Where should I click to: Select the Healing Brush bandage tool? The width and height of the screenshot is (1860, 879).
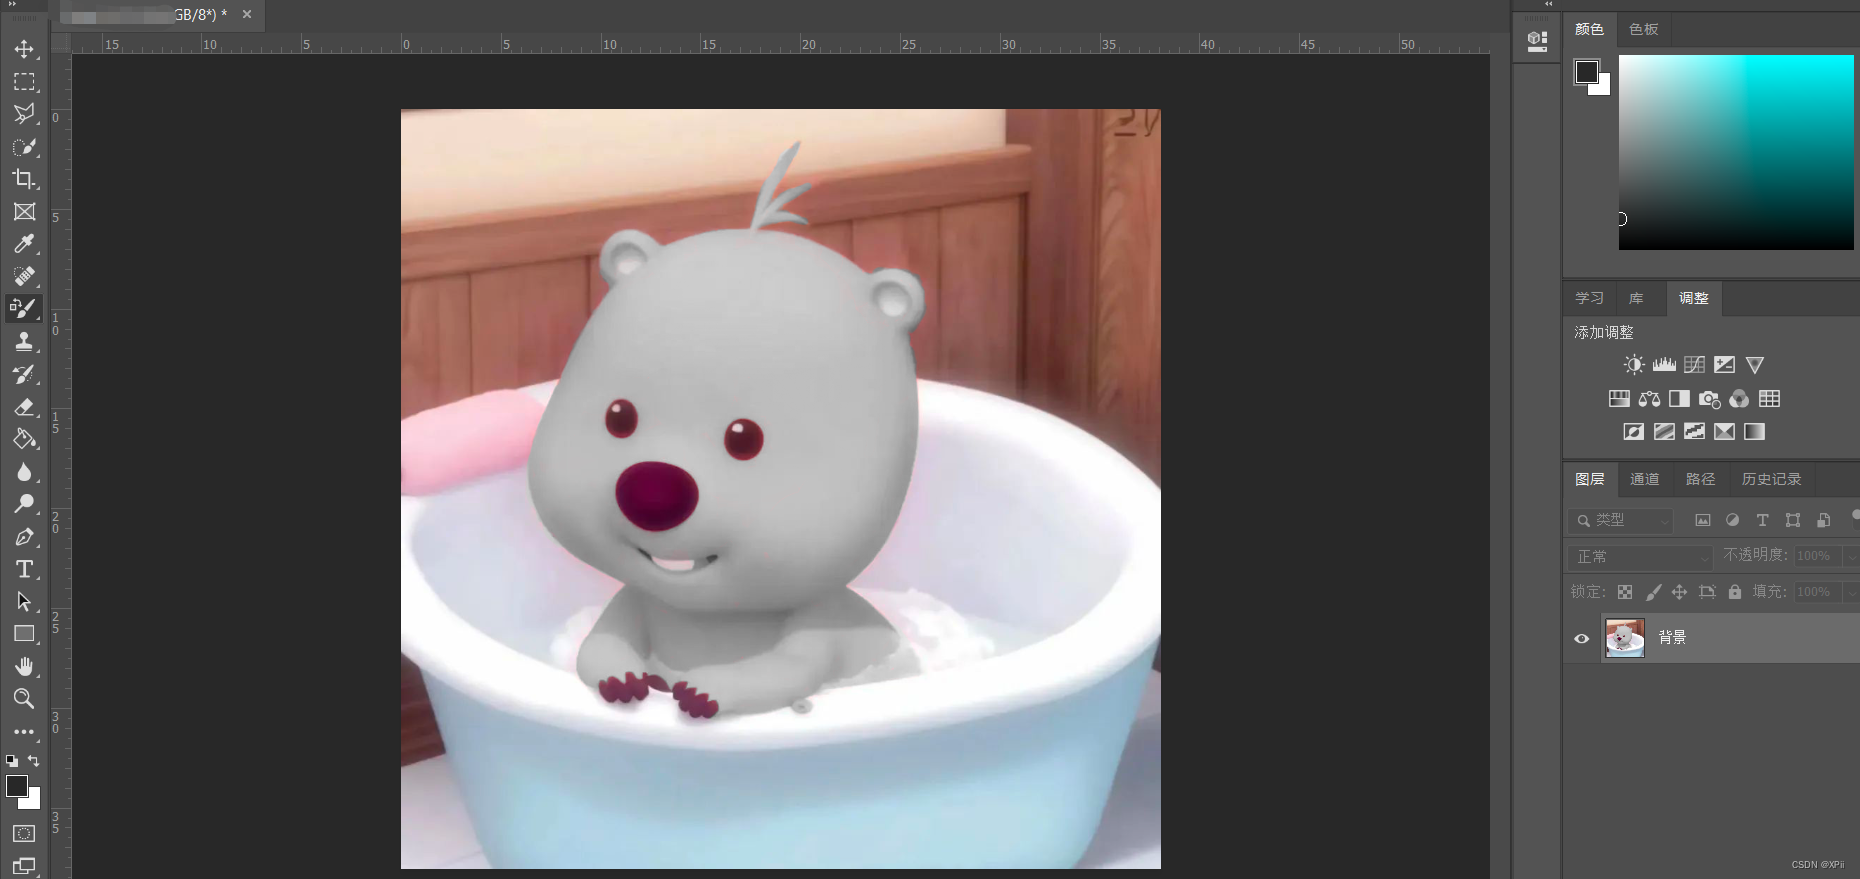[24, 276]
